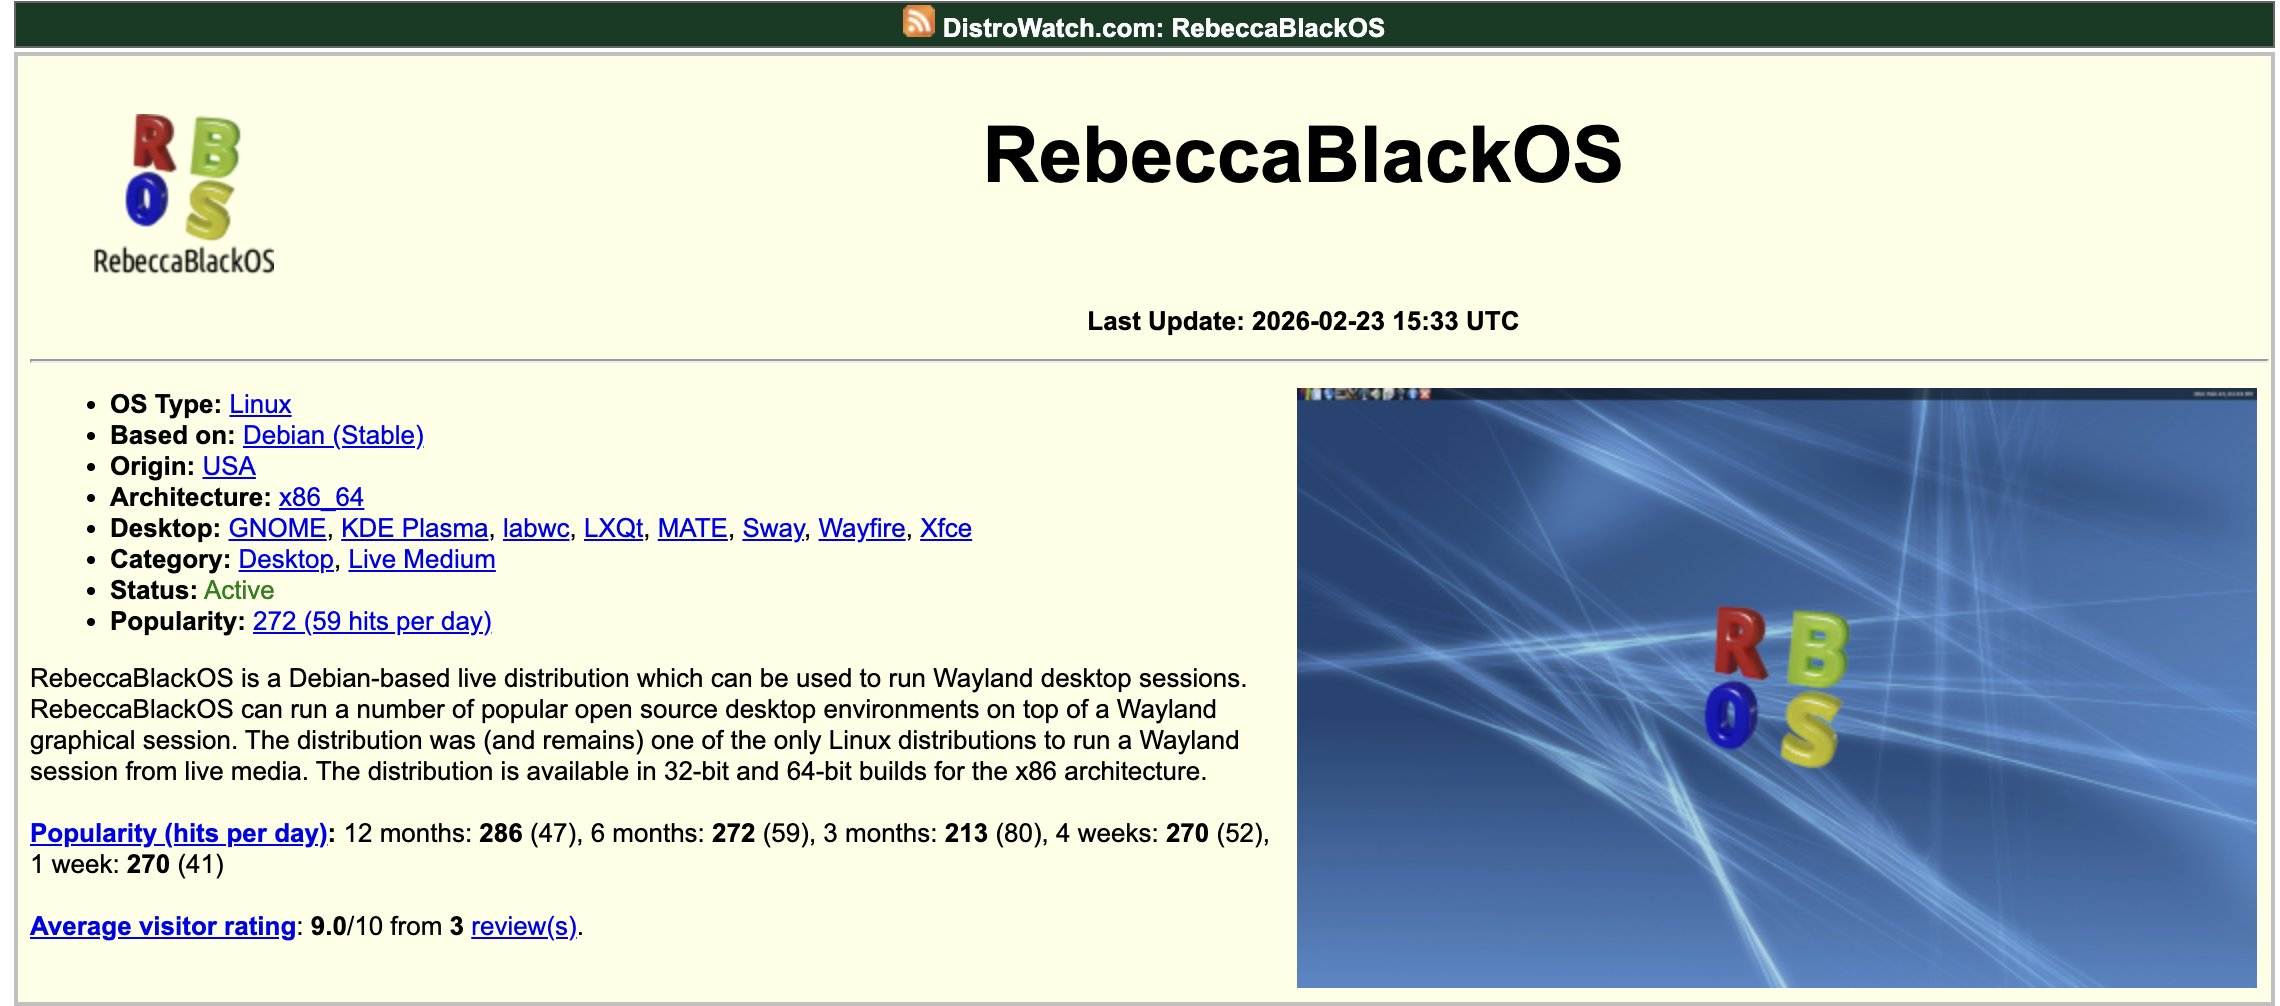
Task: Click the DistroWatch.com: RebeccaBlackOS header title
Action: click(1163, 27)
